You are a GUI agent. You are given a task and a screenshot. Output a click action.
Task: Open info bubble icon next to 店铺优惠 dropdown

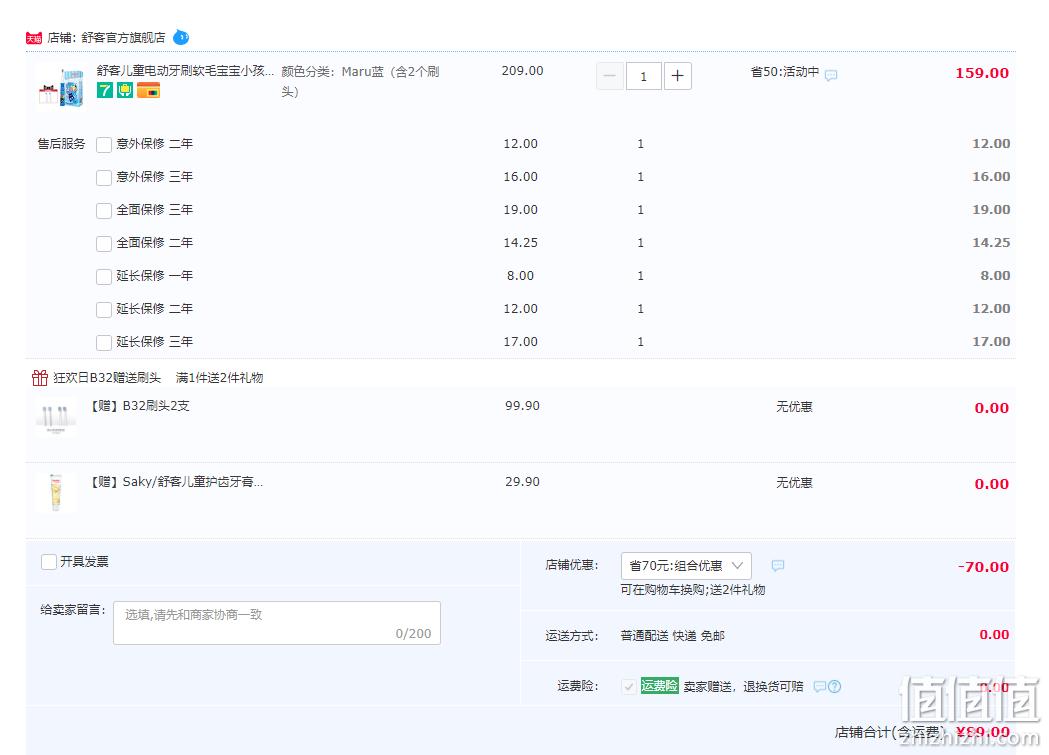point(777,566)
